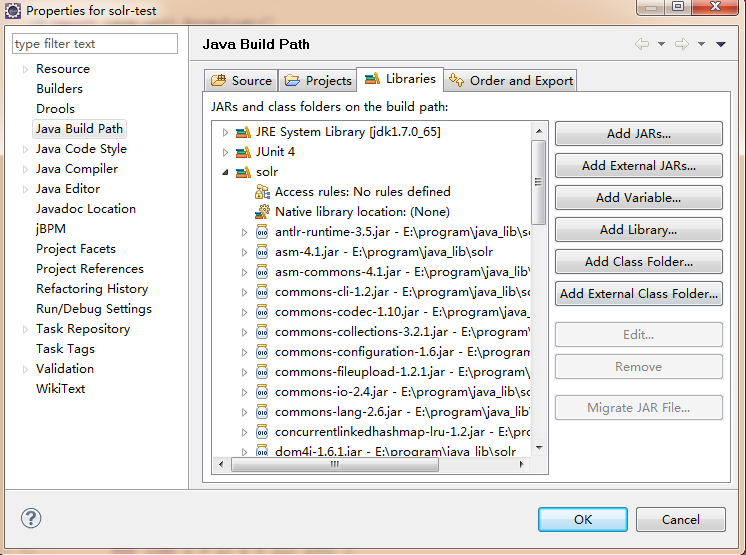Click the Access rules icon

pos(262,192)
